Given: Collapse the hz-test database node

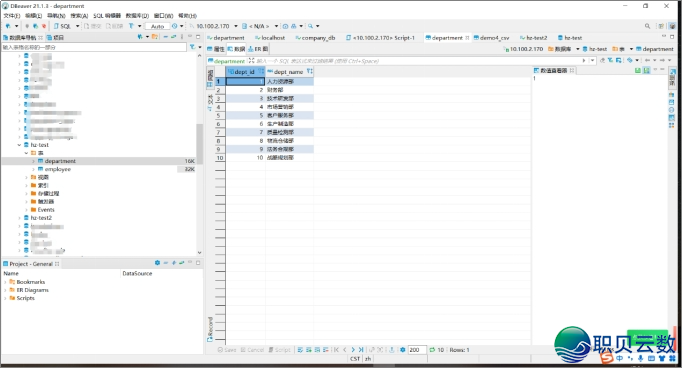Looking at the screenshot, I should click(19, 145).
